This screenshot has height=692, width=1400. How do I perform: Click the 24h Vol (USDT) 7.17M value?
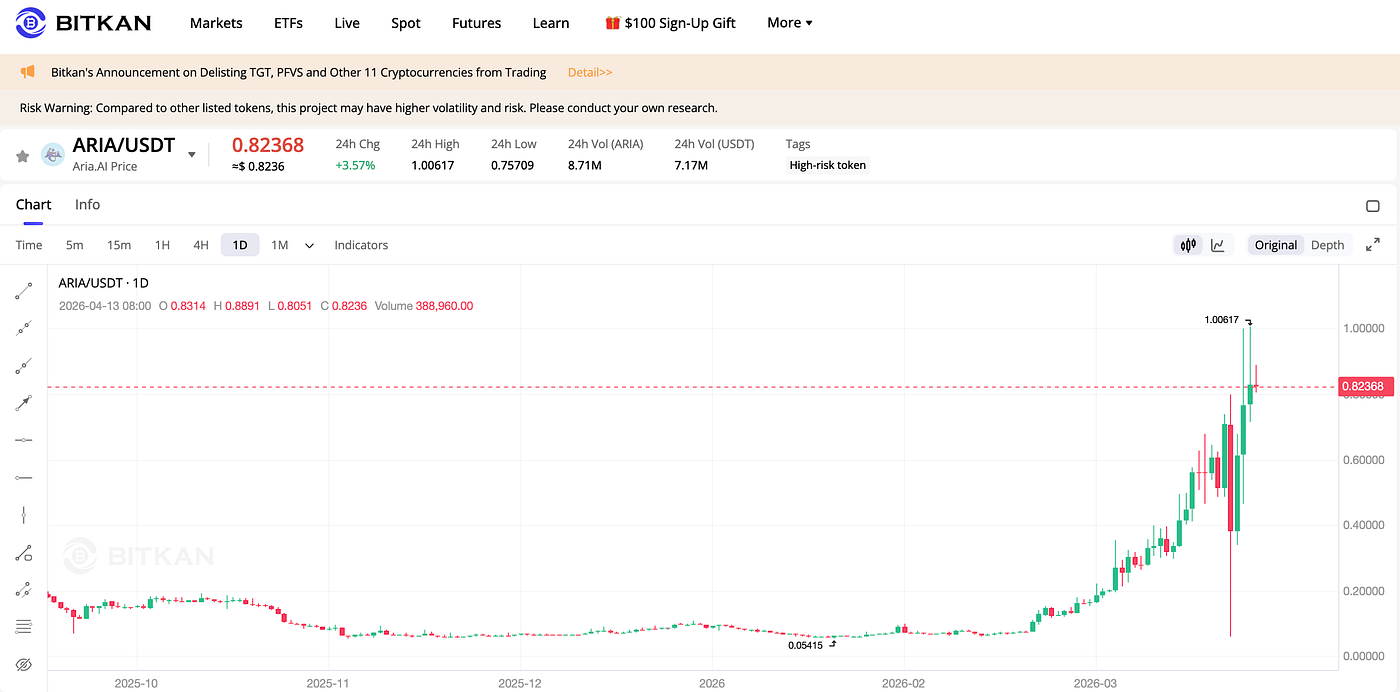pyautogui.click(x=691, y=165)
